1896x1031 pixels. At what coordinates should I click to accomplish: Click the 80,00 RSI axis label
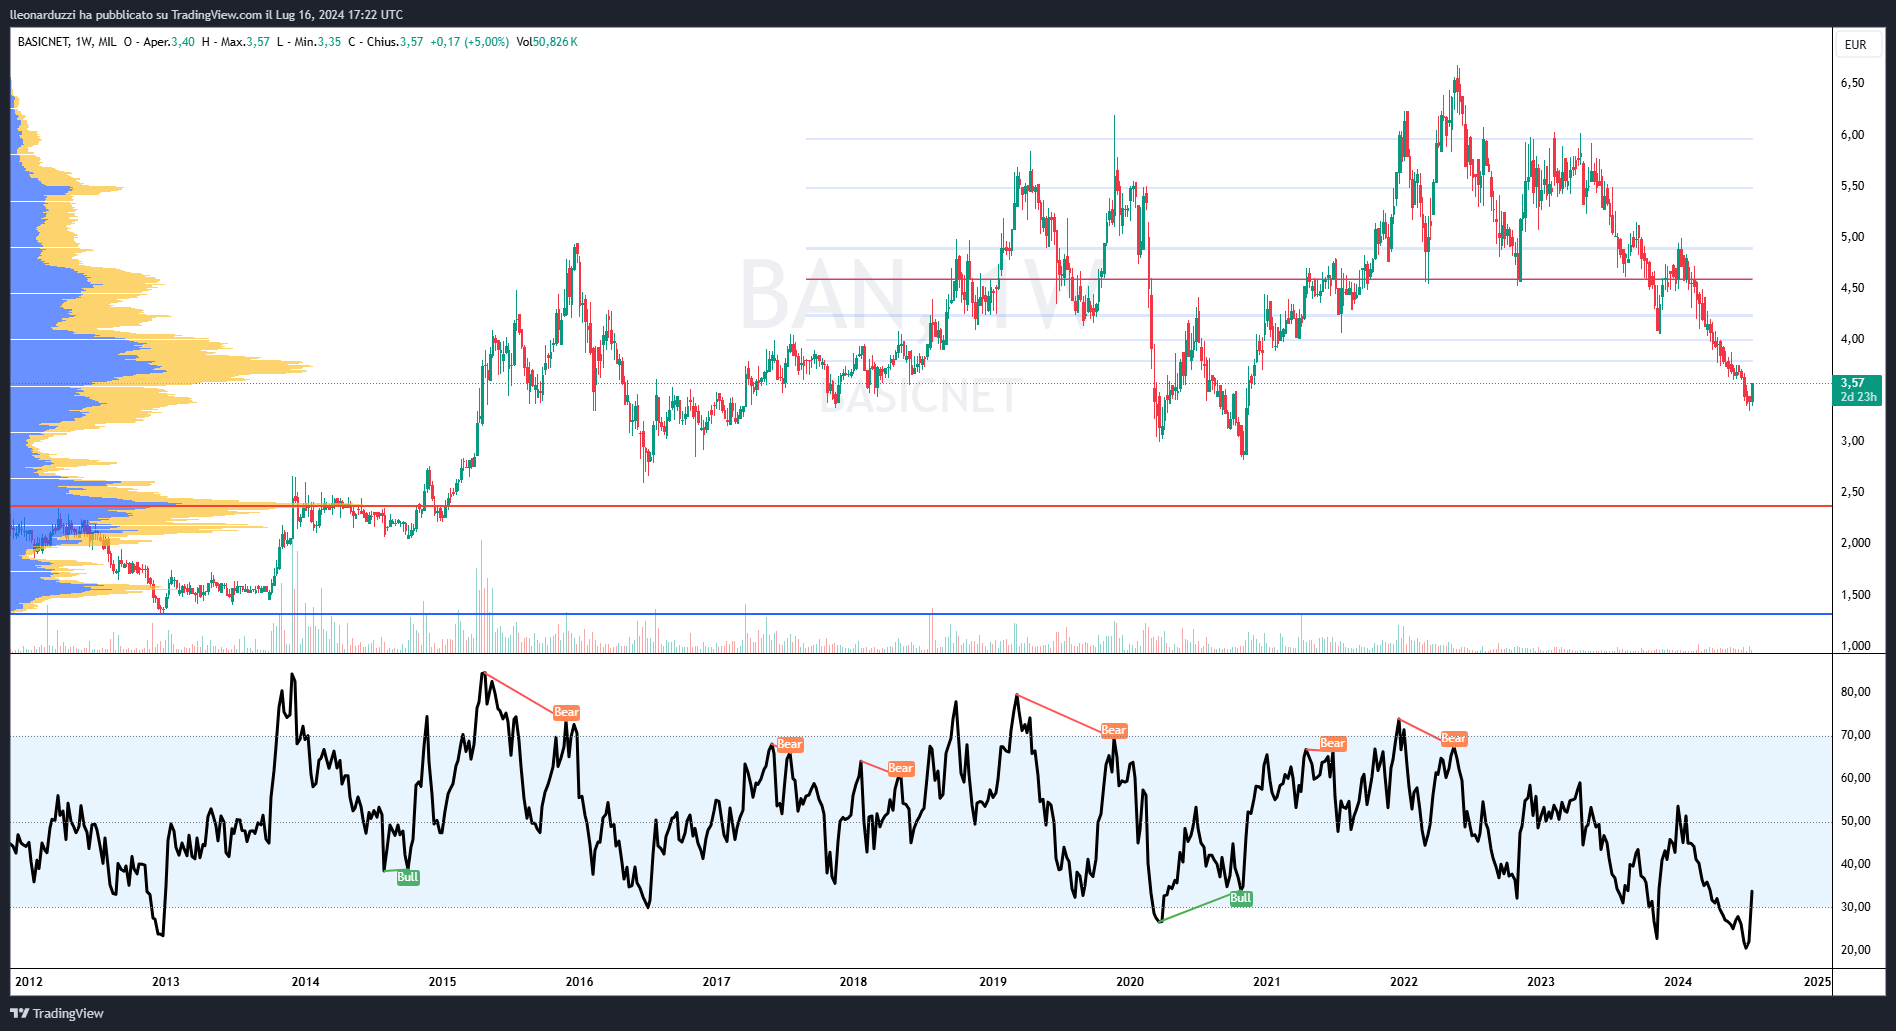(1855, 692)
